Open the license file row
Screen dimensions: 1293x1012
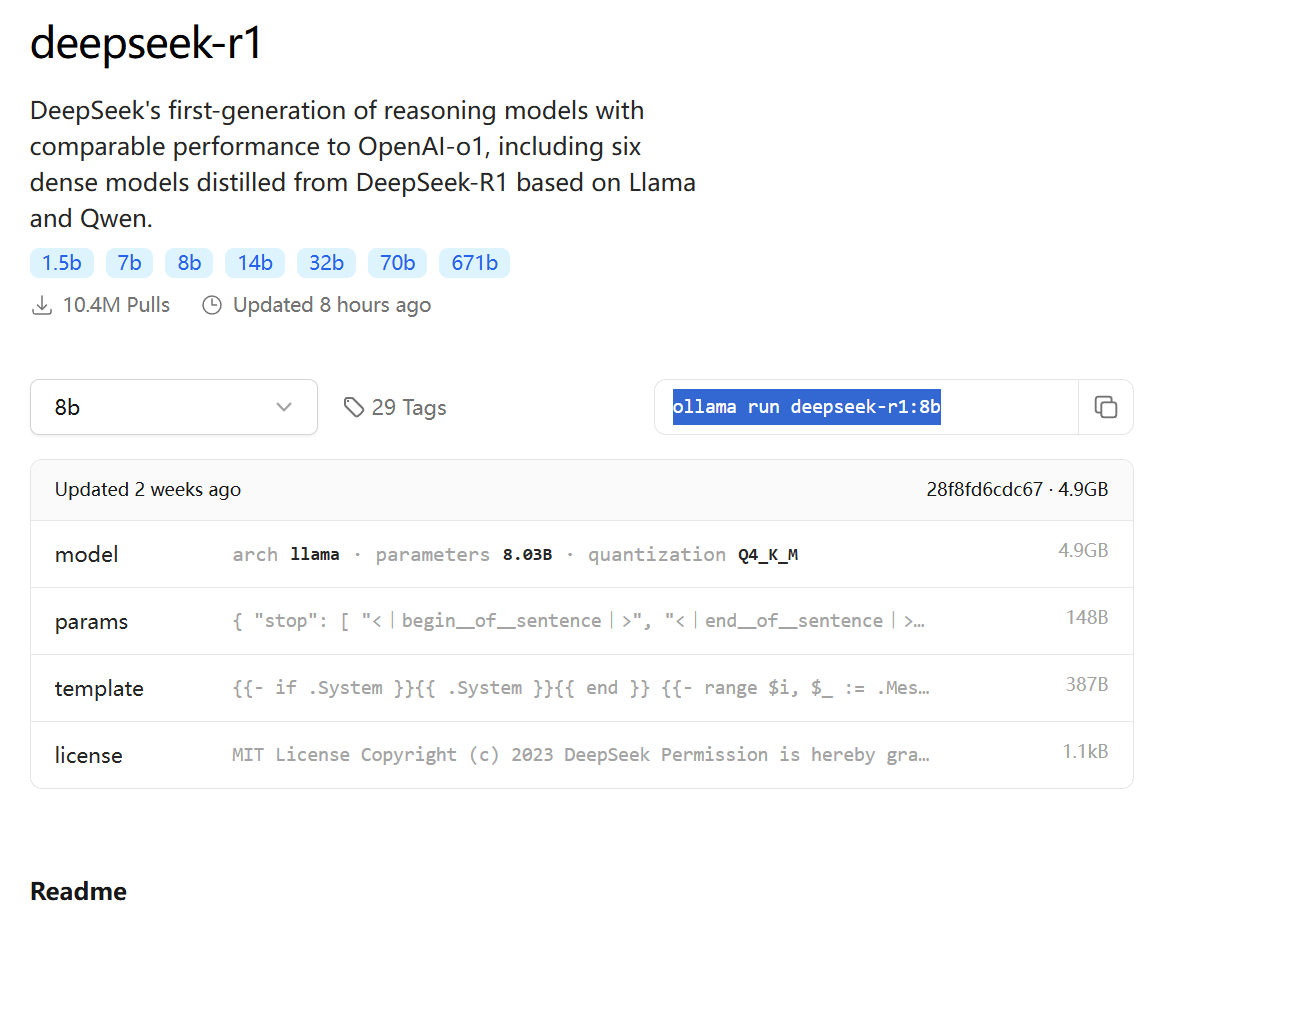point(582,755)
